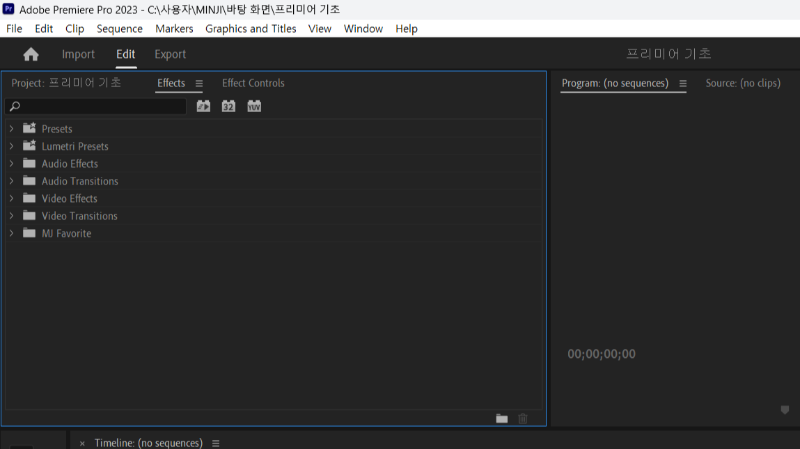Expand the Video Effects folder

pos(11,198)
